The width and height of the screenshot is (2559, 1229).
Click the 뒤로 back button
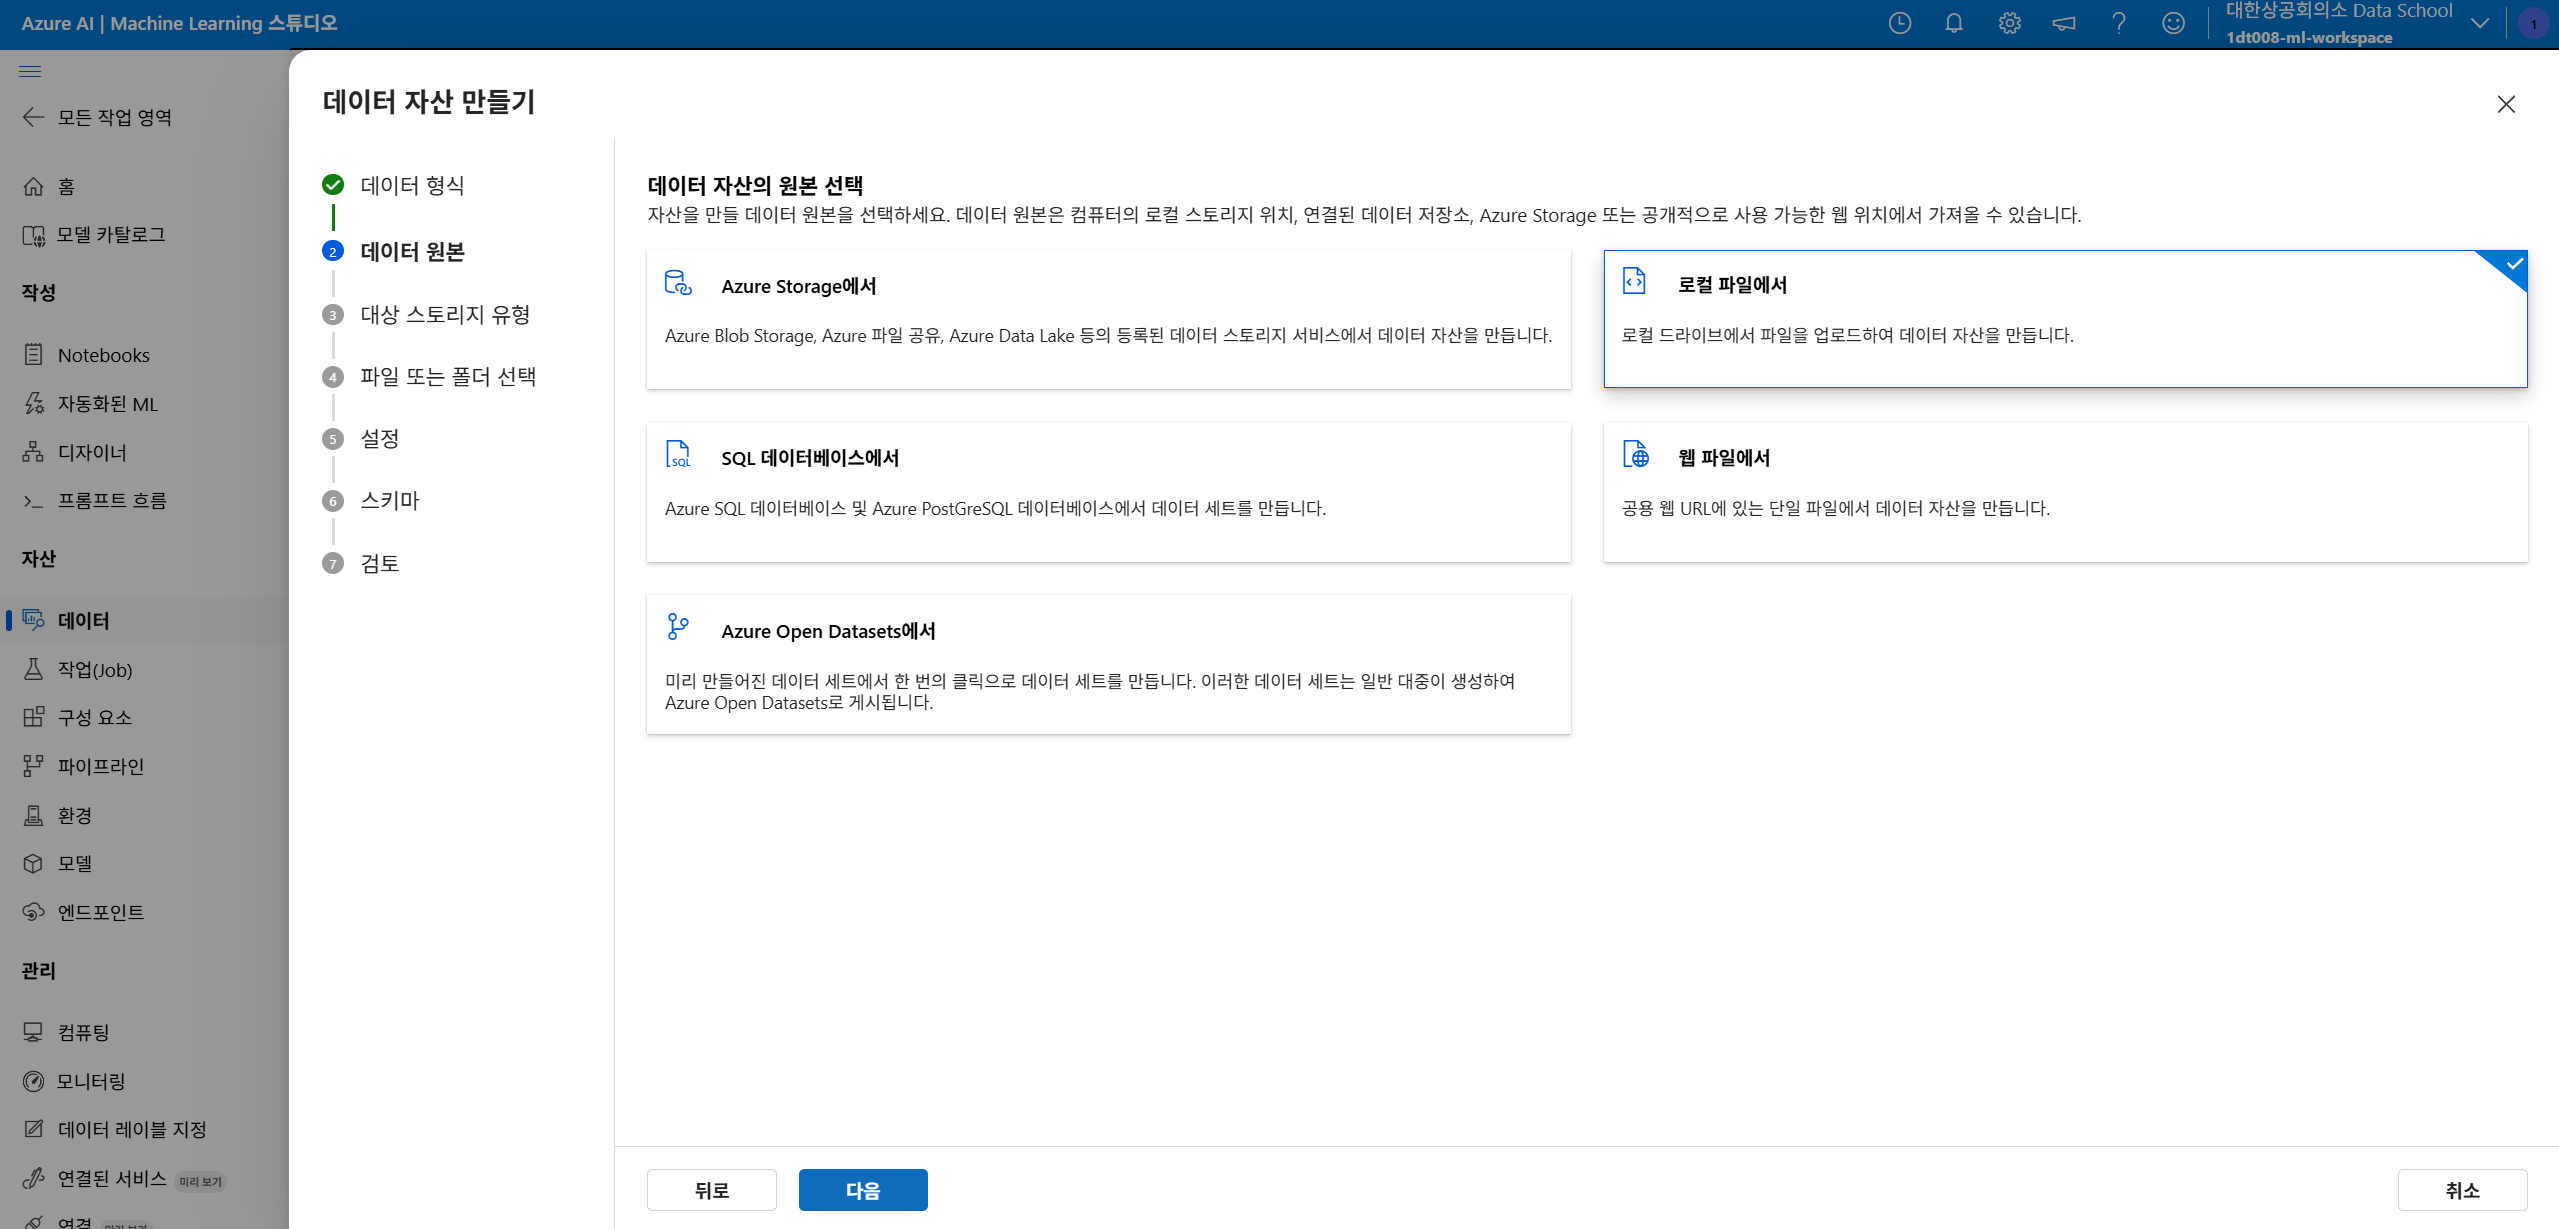tap(711, 1190)
